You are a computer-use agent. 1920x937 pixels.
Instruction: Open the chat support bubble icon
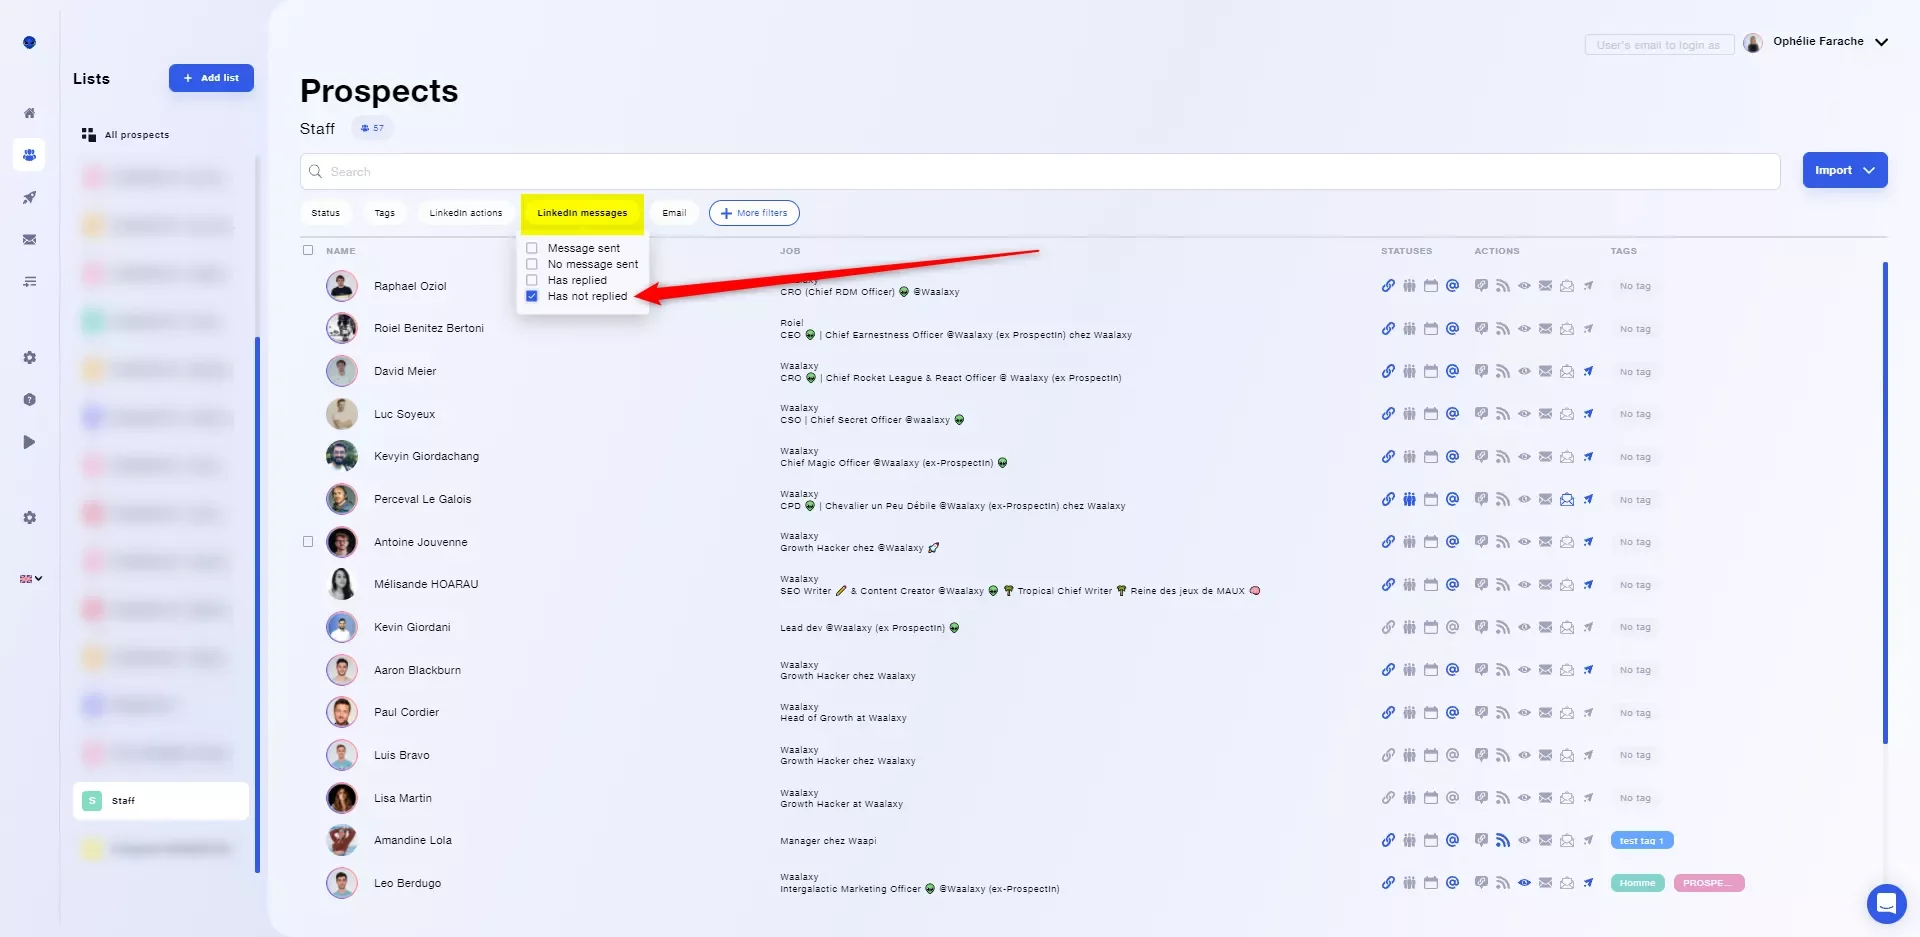(1886, 904)
